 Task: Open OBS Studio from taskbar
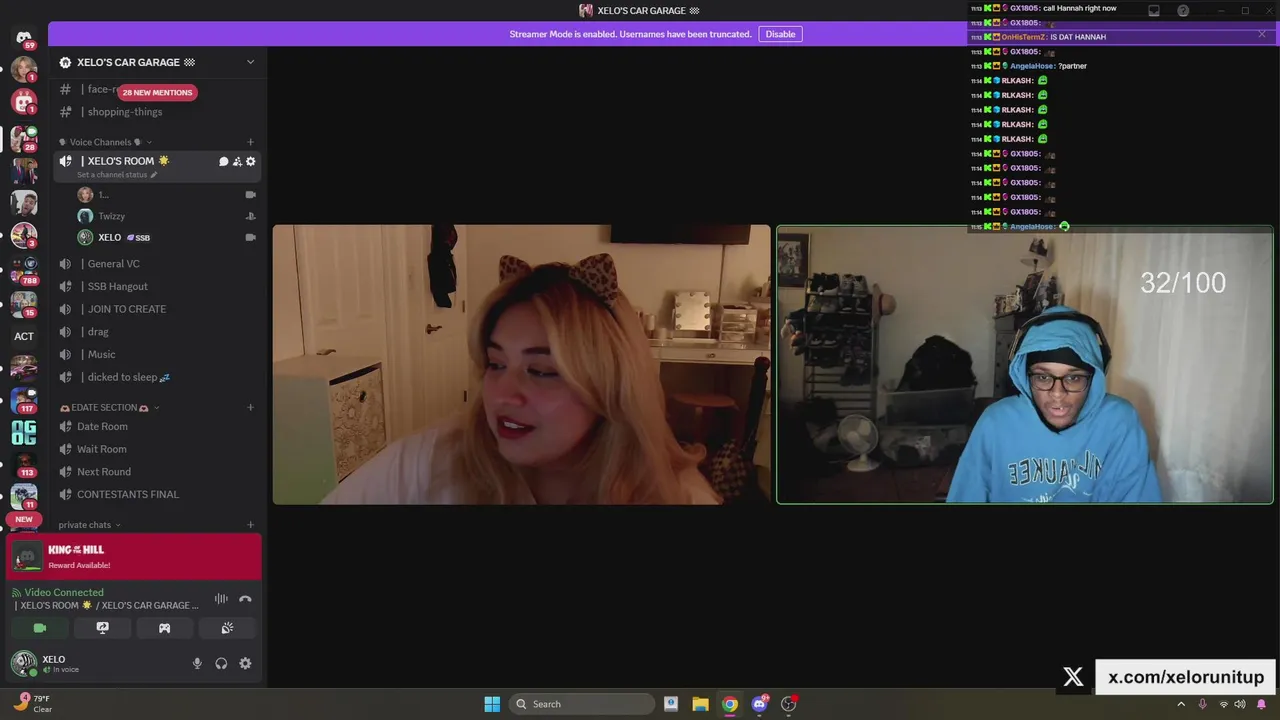789,704
